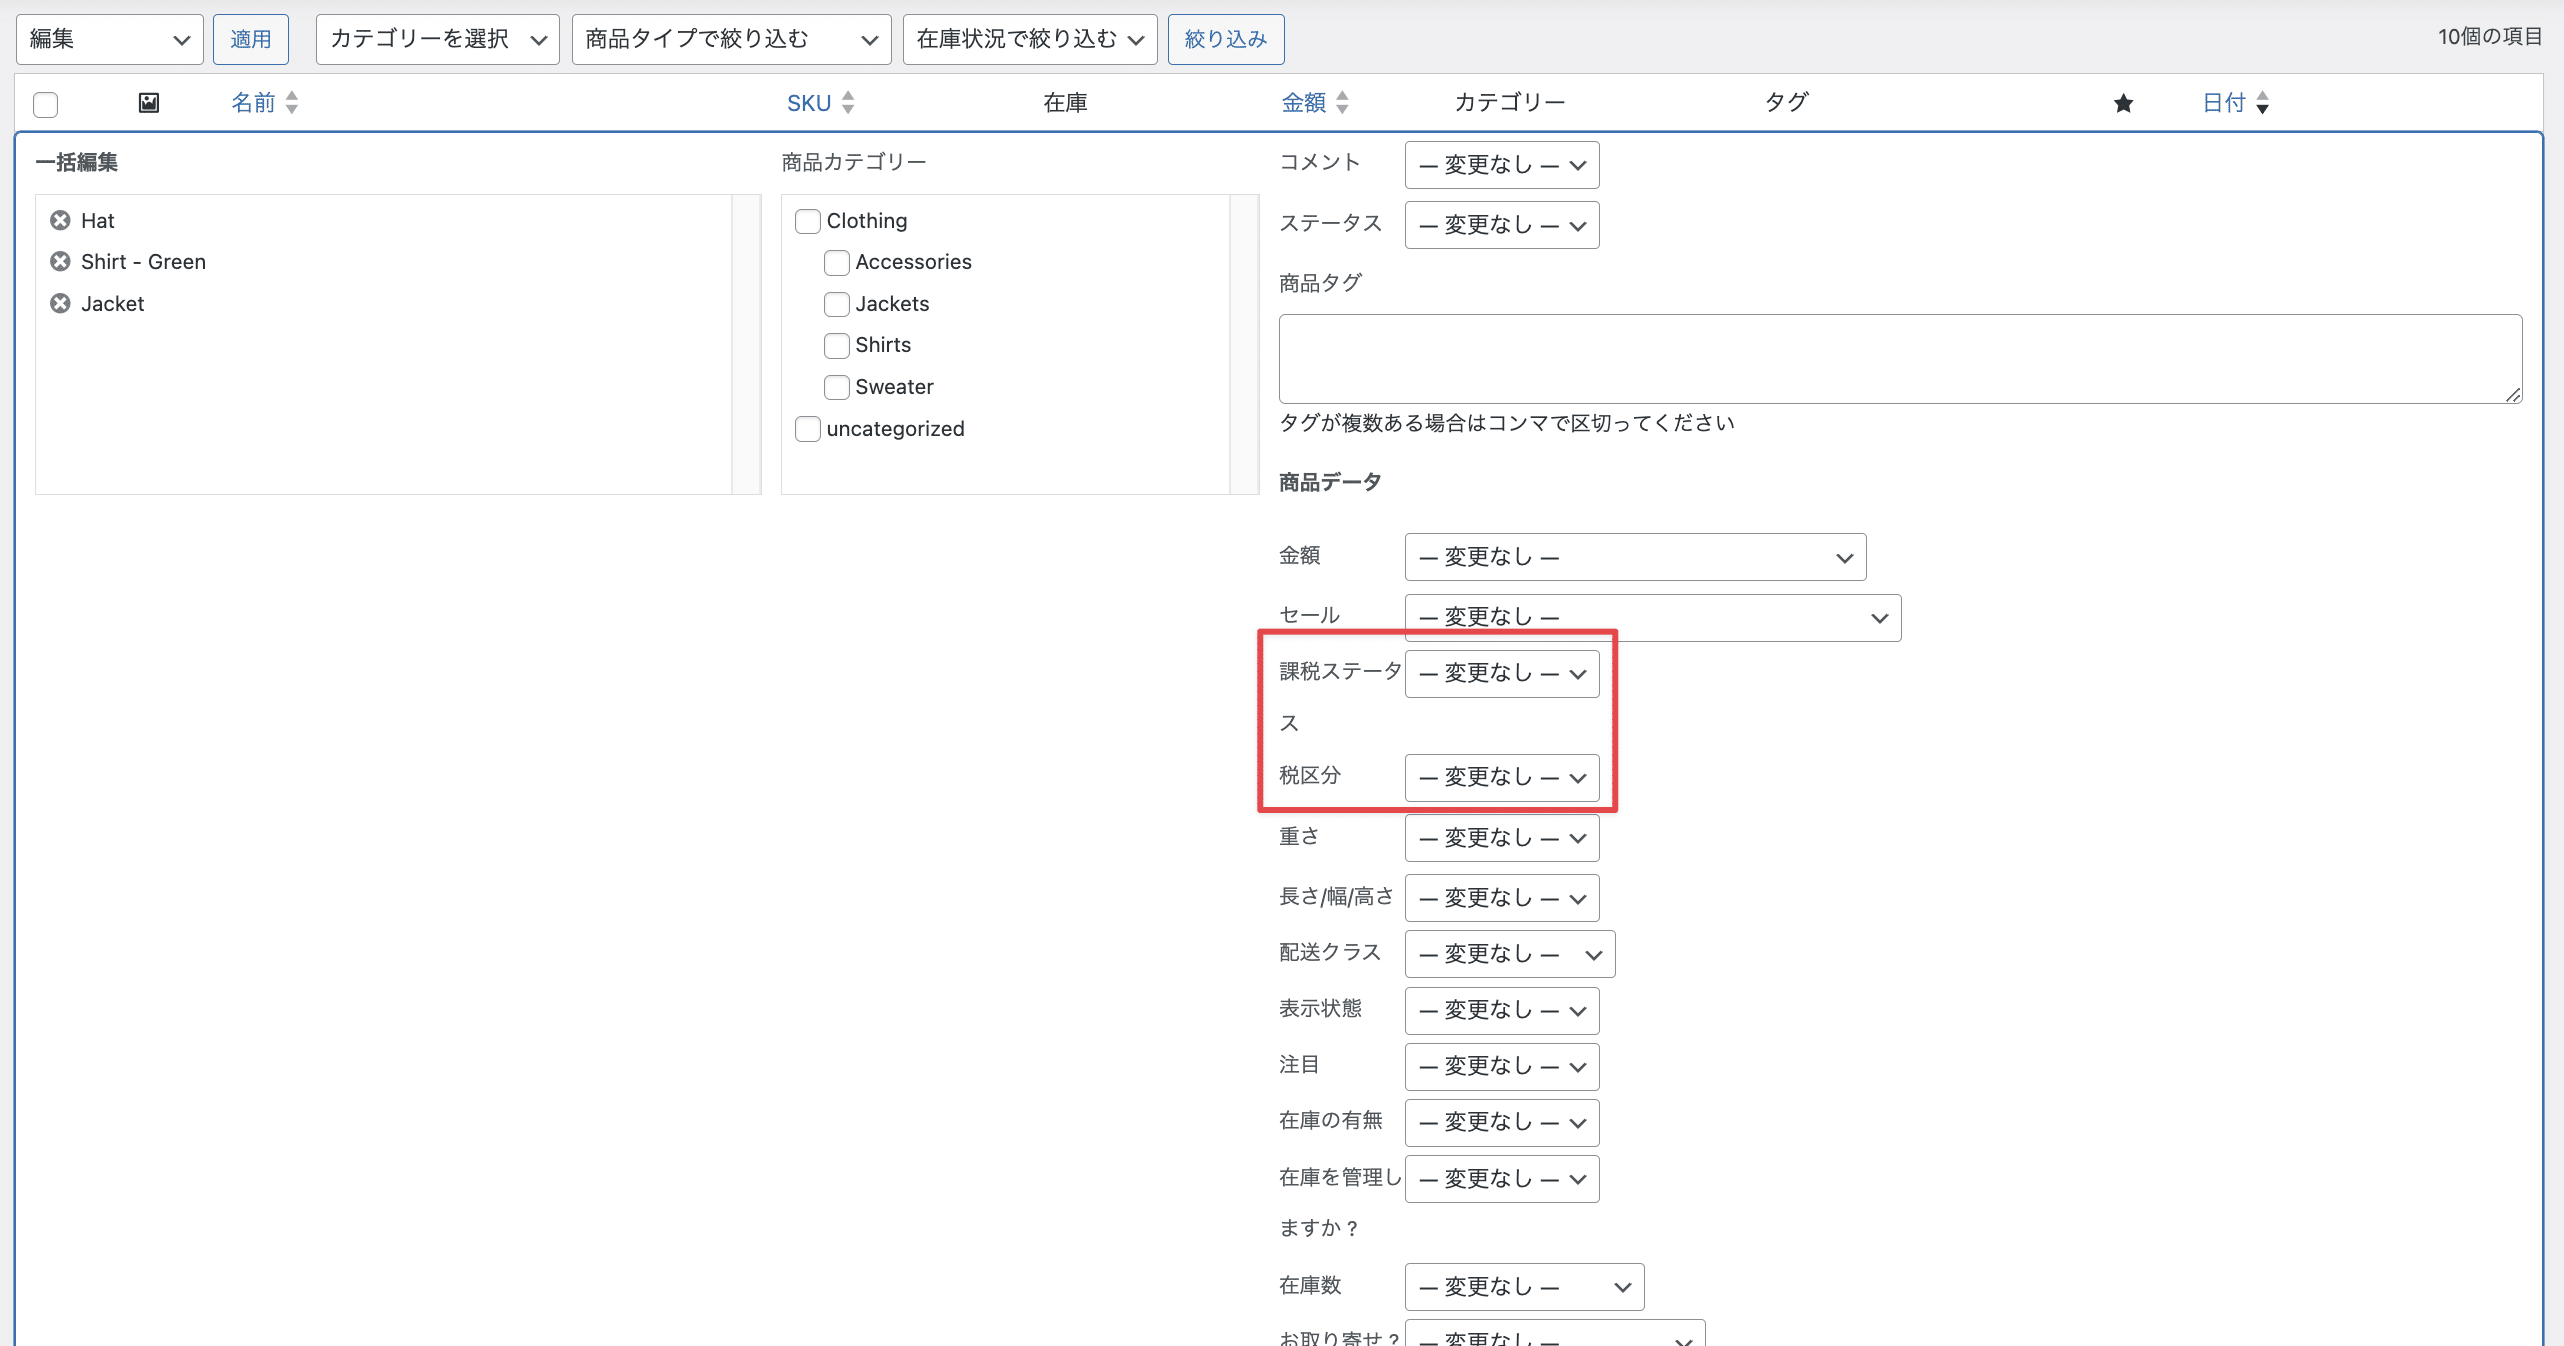Screen dimensions: 2564x1346
Task: Open the 税区分 dropdown
Action: point(1502,778)
